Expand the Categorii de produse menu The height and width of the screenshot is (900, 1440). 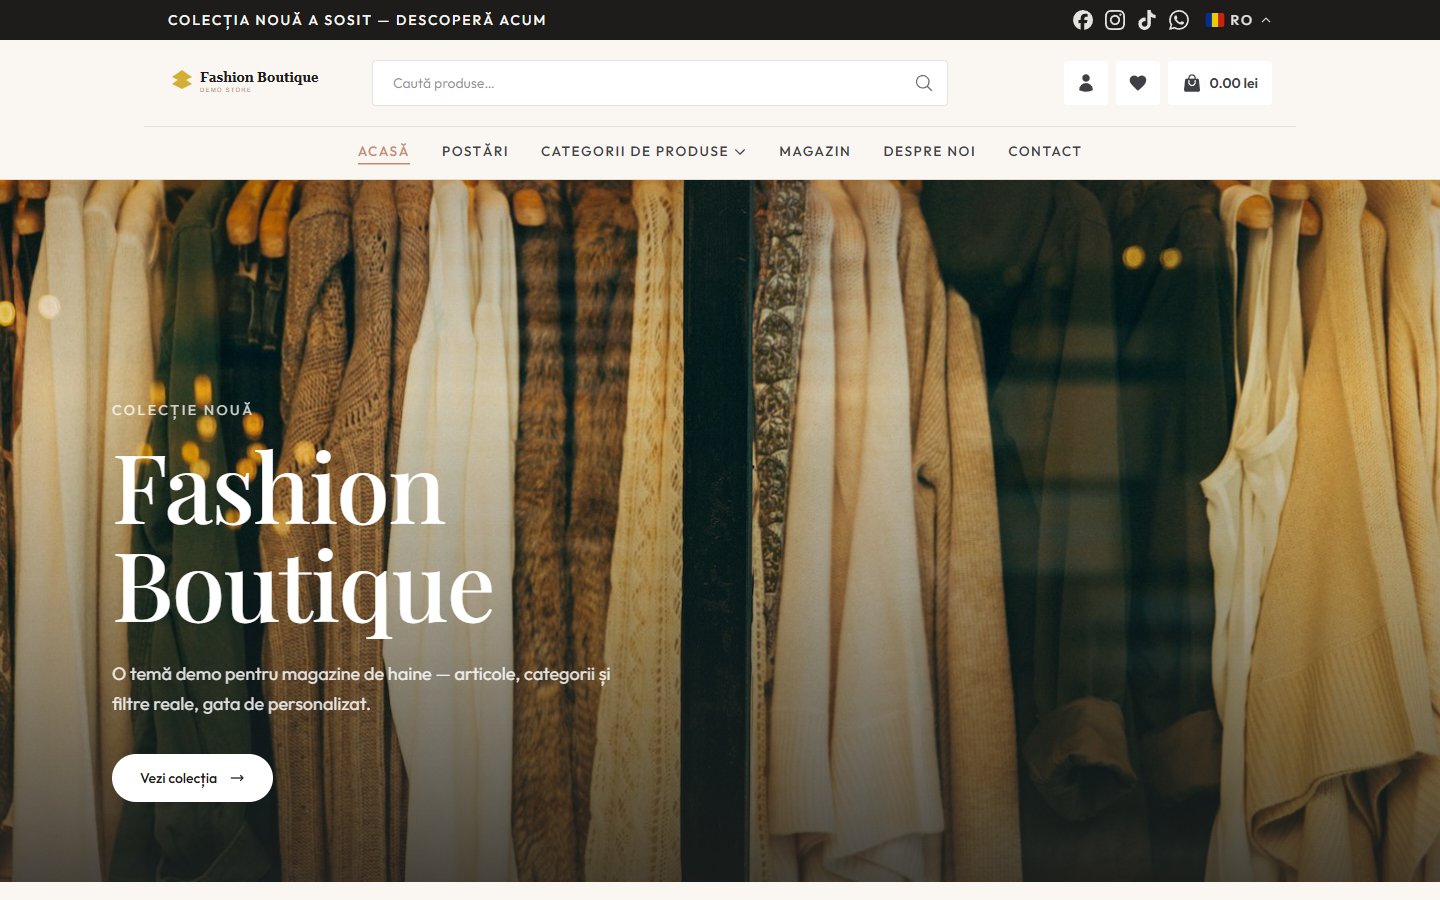tap(643, 152)
